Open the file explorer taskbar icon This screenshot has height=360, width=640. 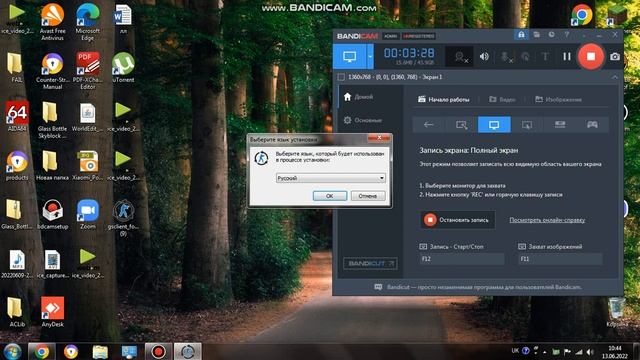click(100, 351)
